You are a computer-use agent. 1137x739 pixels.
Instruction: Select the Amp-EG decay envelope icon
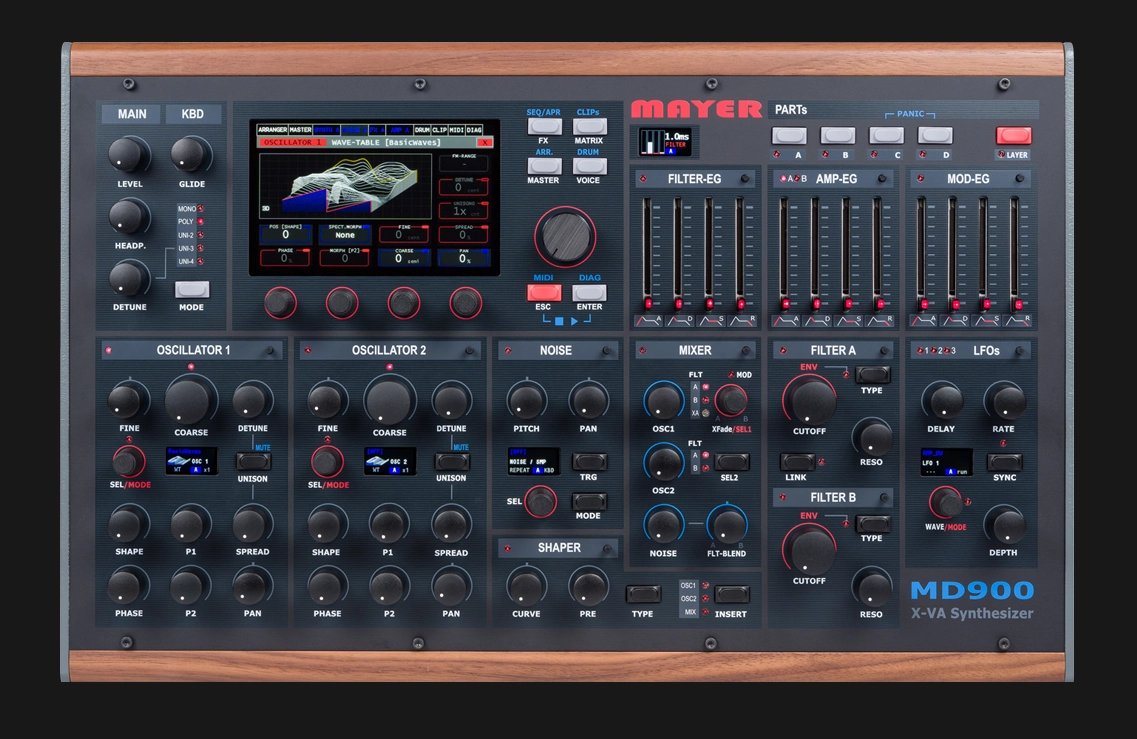pyautogui.click(x=816, y=321)
